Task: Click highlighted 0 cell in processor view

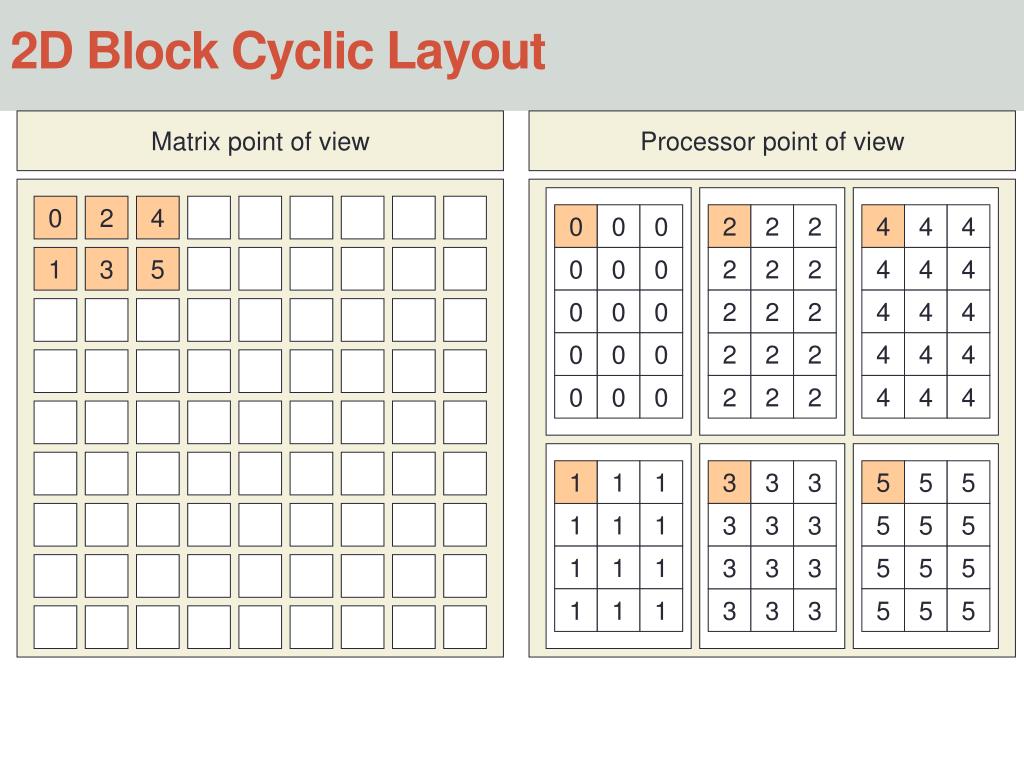Action: (575, 226)
